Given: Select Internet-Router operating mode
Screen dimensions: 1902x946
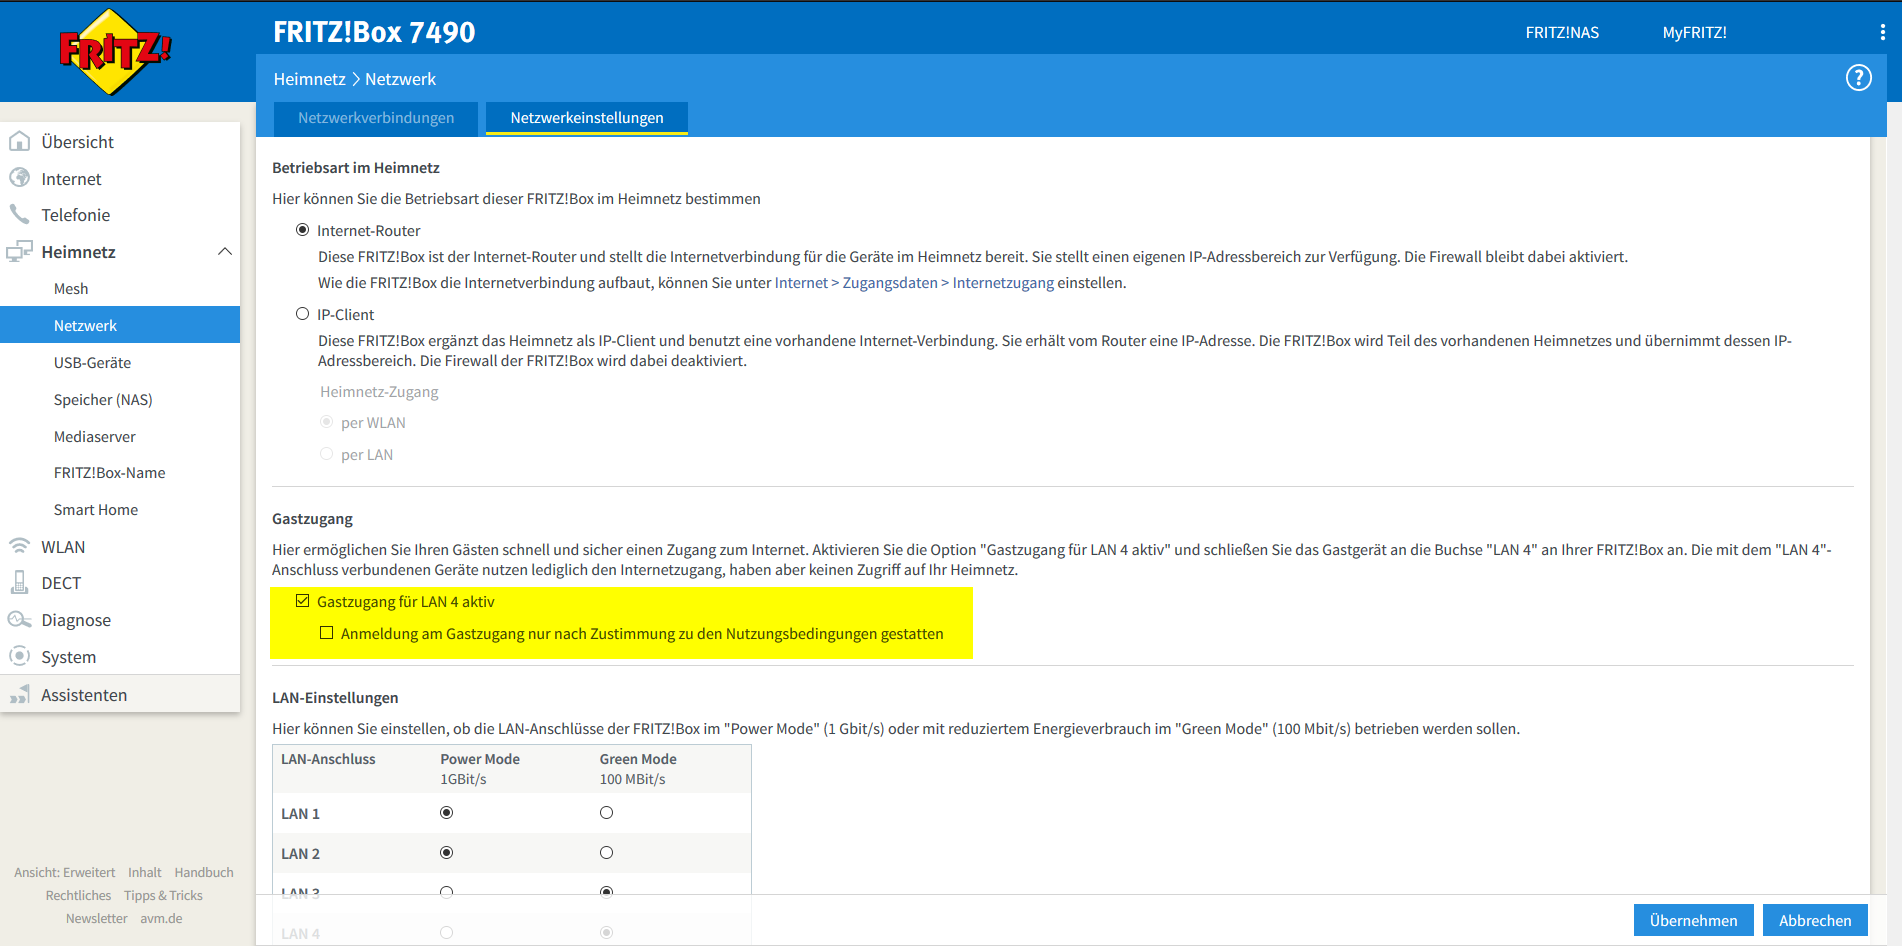Looking at the screenshot, I should tap(303, 230).
